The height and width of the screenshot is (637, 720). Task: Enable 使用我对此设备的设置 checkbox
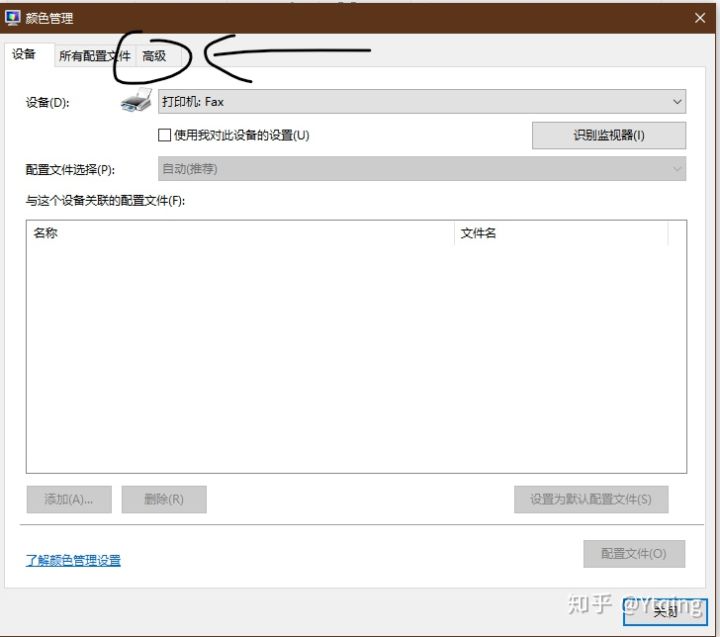point(164,135)
